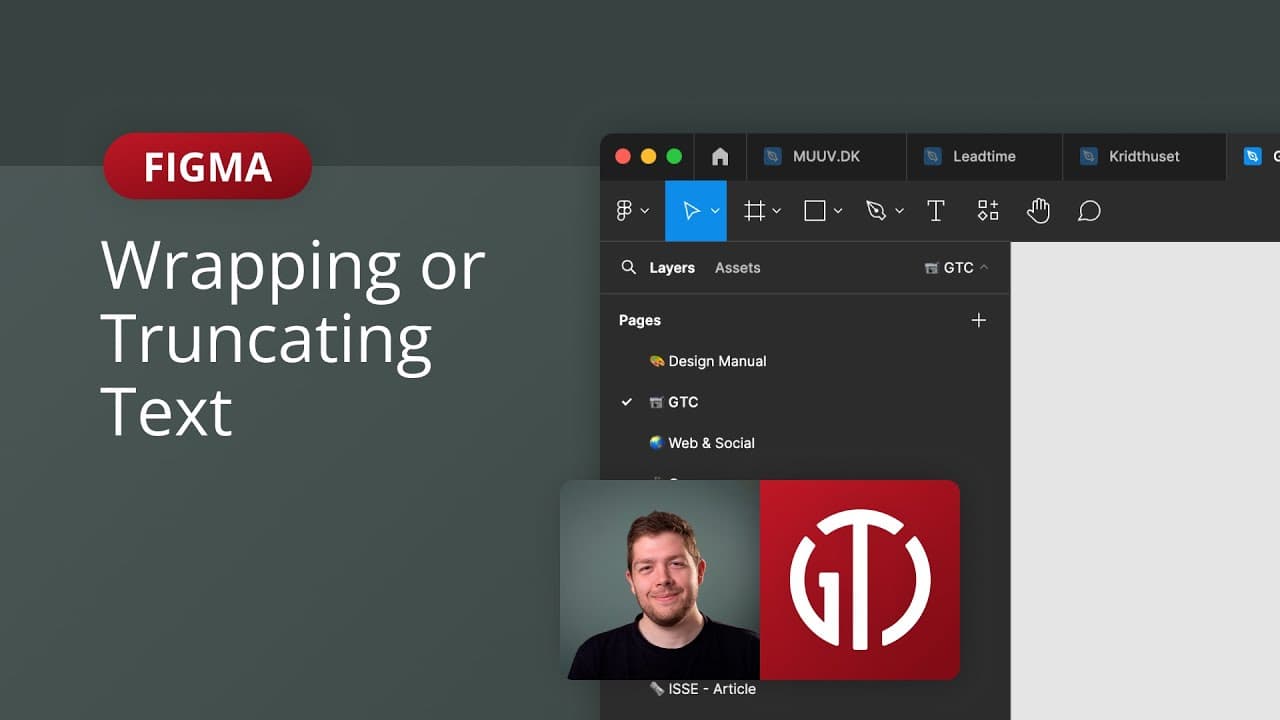Open the Figma main menu
Screen dimensions: 1280x720
coord(625,211)
